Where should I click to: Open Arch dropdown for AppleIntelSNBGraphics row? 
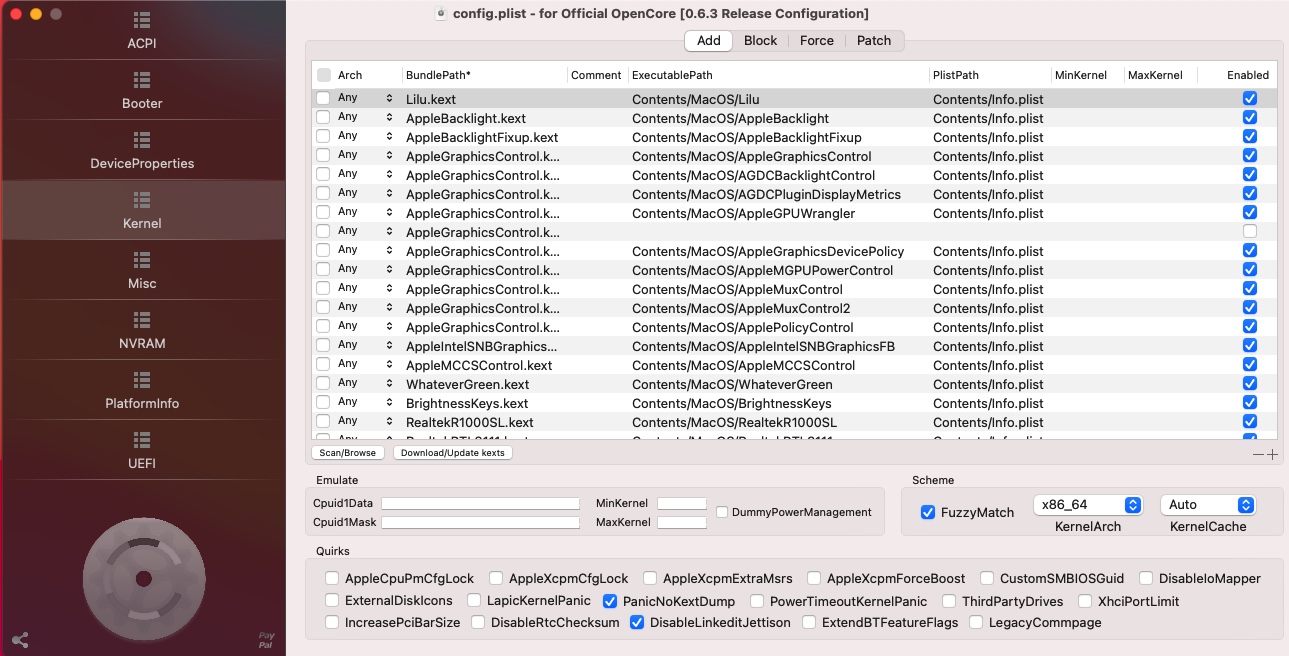pyautogui.click(x=389, y=346)
